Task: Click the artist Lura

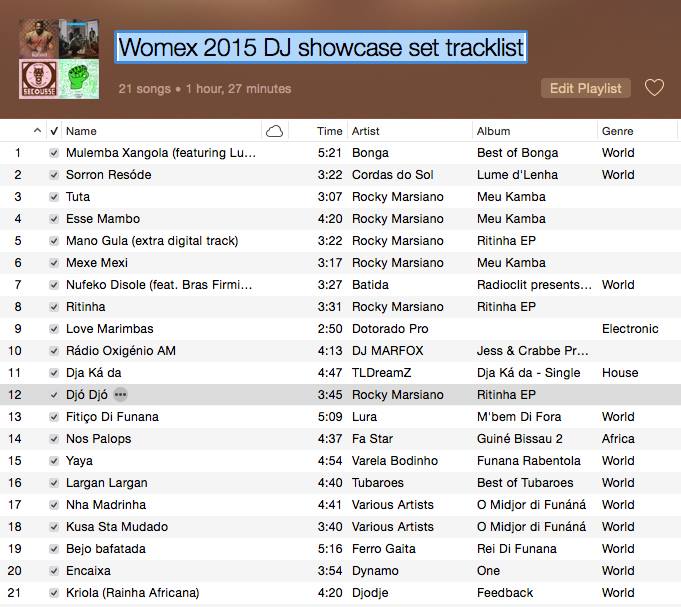Action: point(364,417)
